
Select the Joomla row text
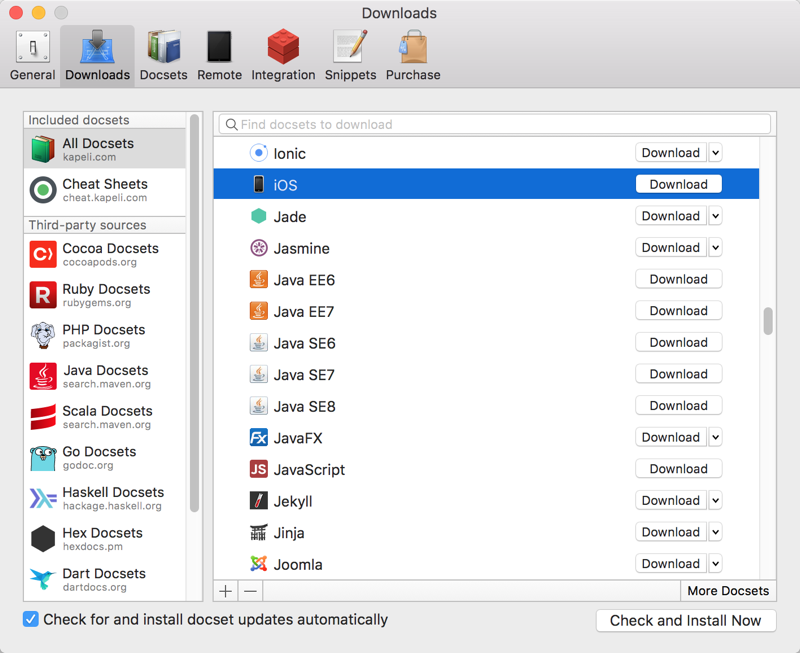pyautogui.click(x=298, y=564)
